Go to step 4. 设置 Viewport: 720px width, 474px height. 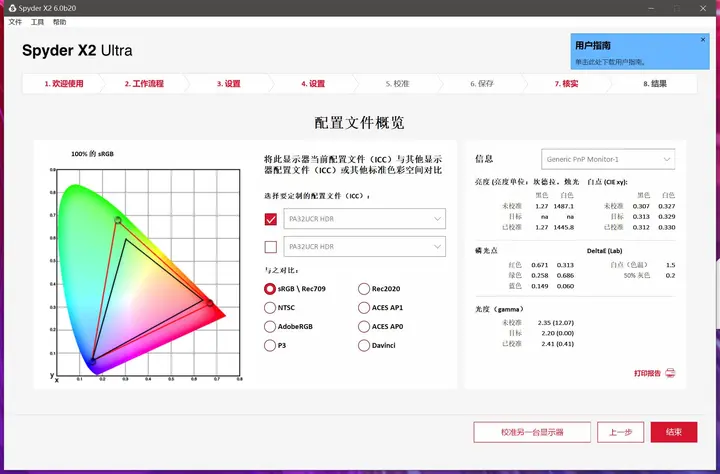(313, 84)
